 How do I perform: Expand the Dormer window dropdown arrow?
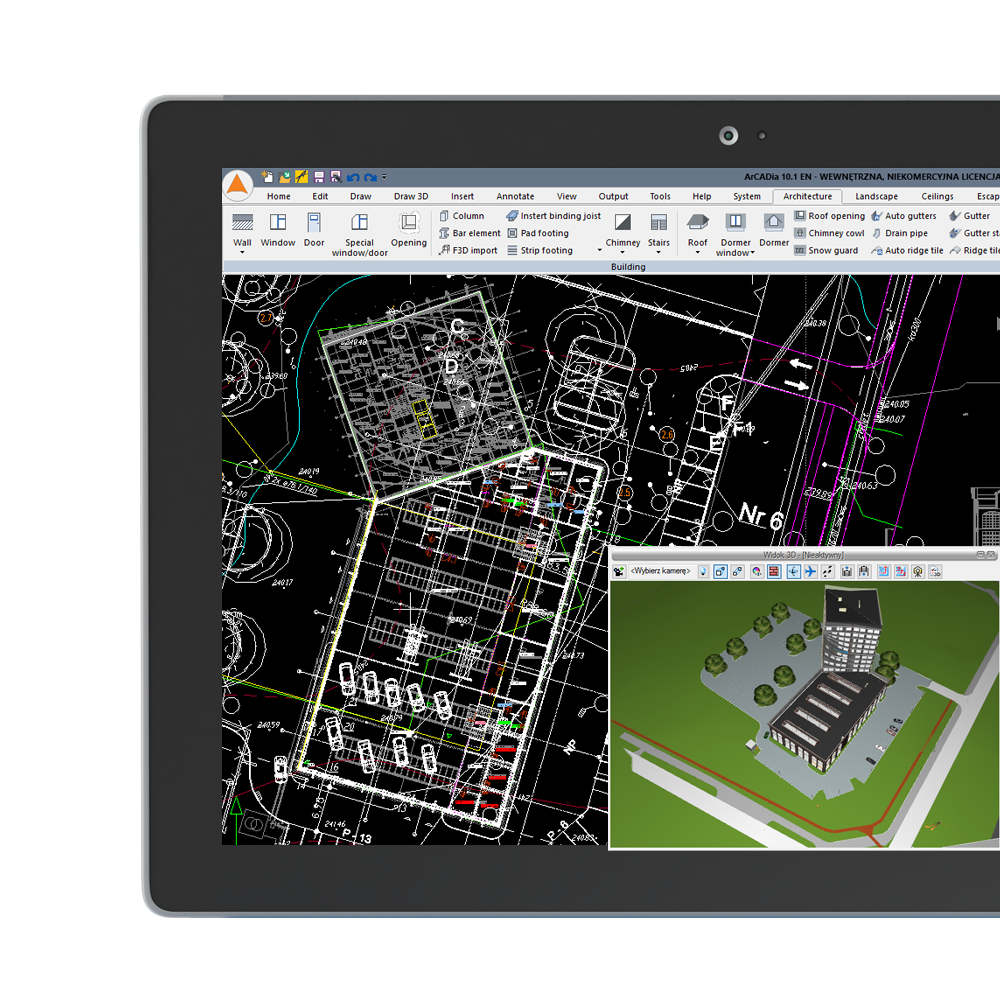(752, 253)
